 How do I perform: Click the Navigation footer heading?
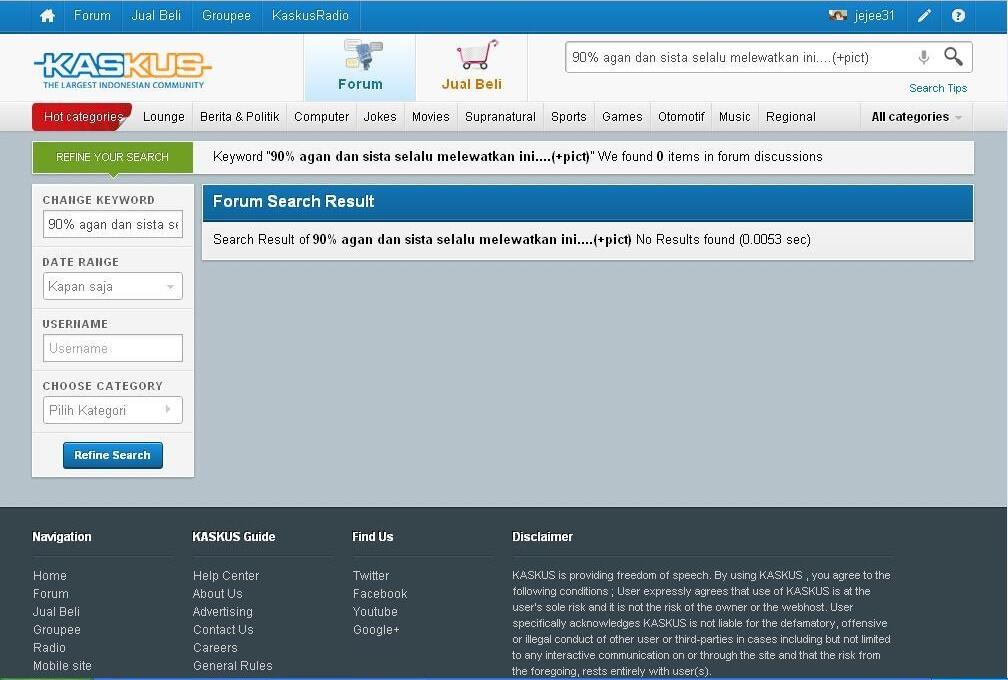pyautogui.click(x=62, y=537)
